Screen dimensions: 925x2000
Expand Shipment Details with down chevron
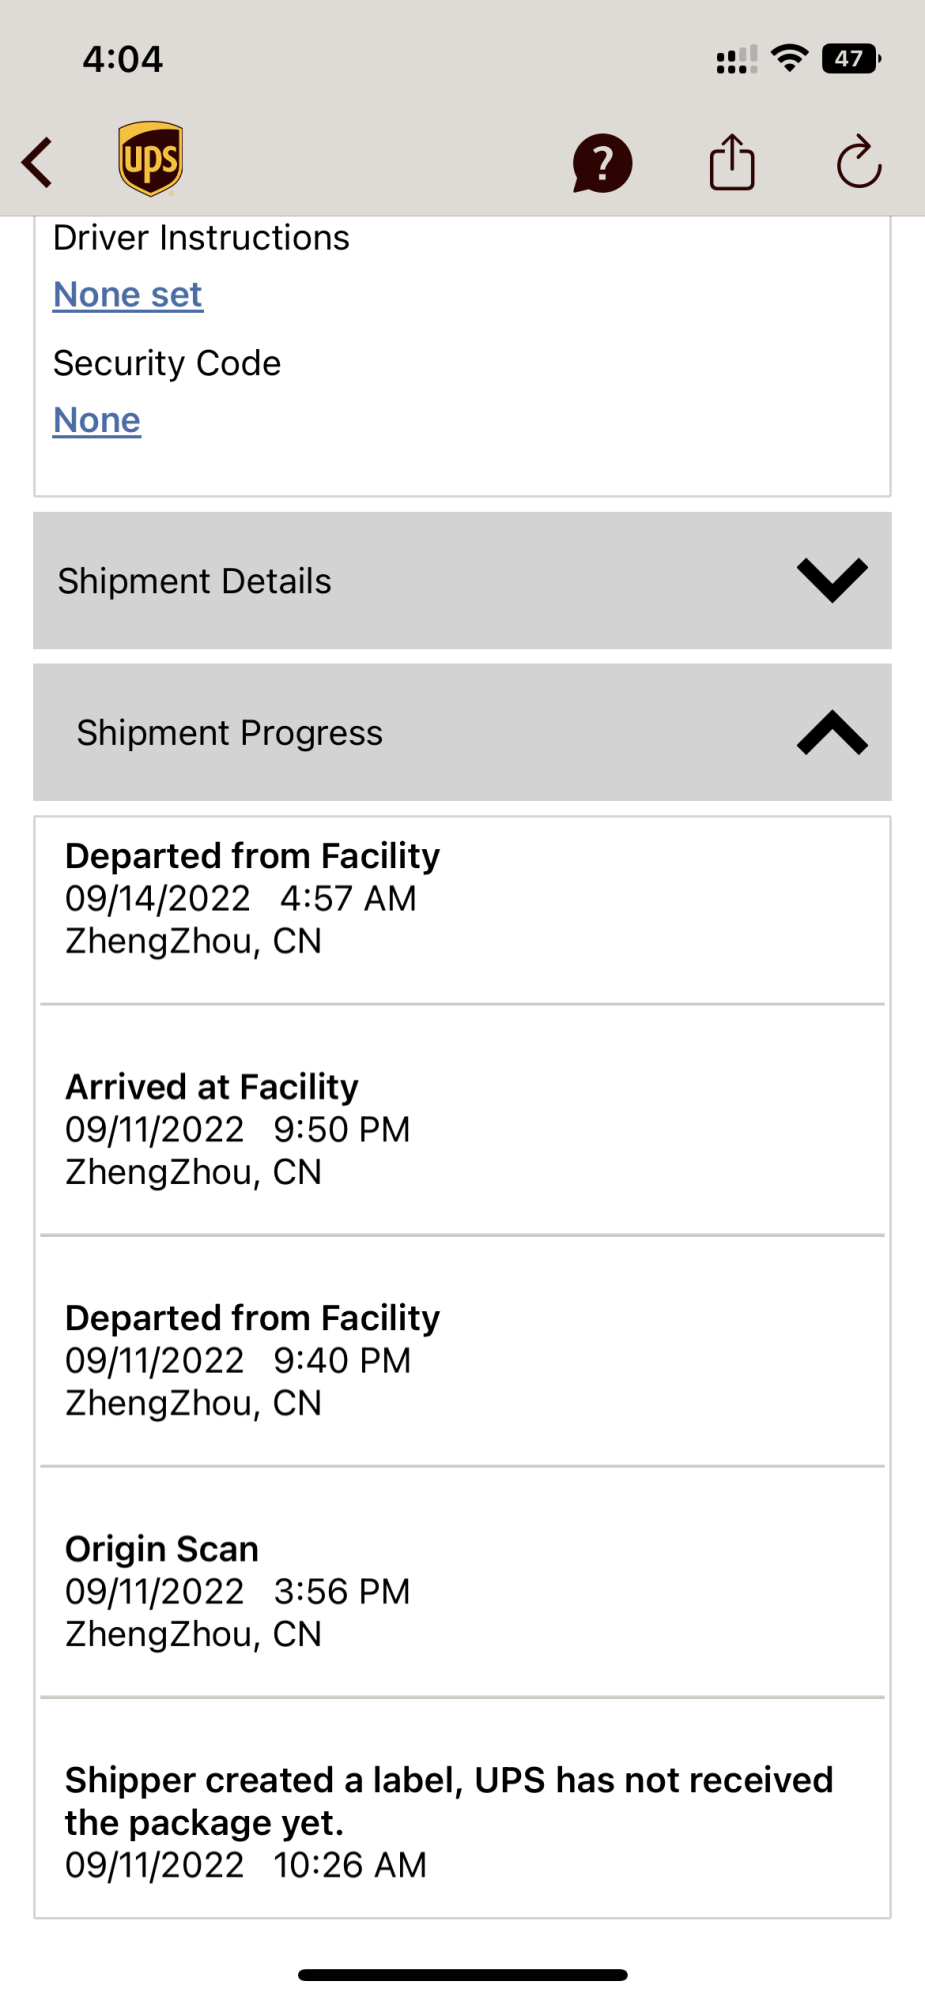coord(832,581)
